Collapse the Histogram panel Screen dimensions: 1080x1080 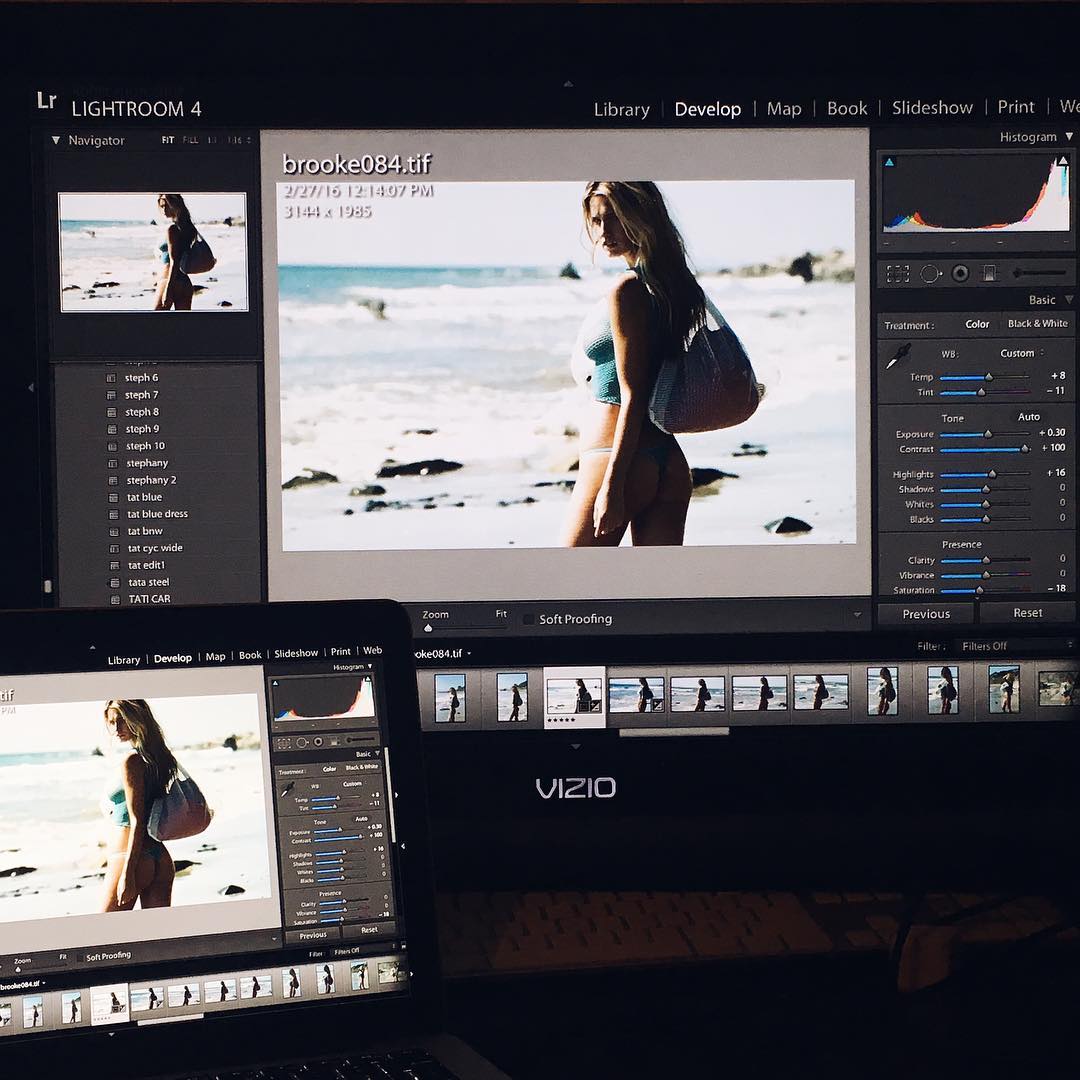click(1069, 137)
